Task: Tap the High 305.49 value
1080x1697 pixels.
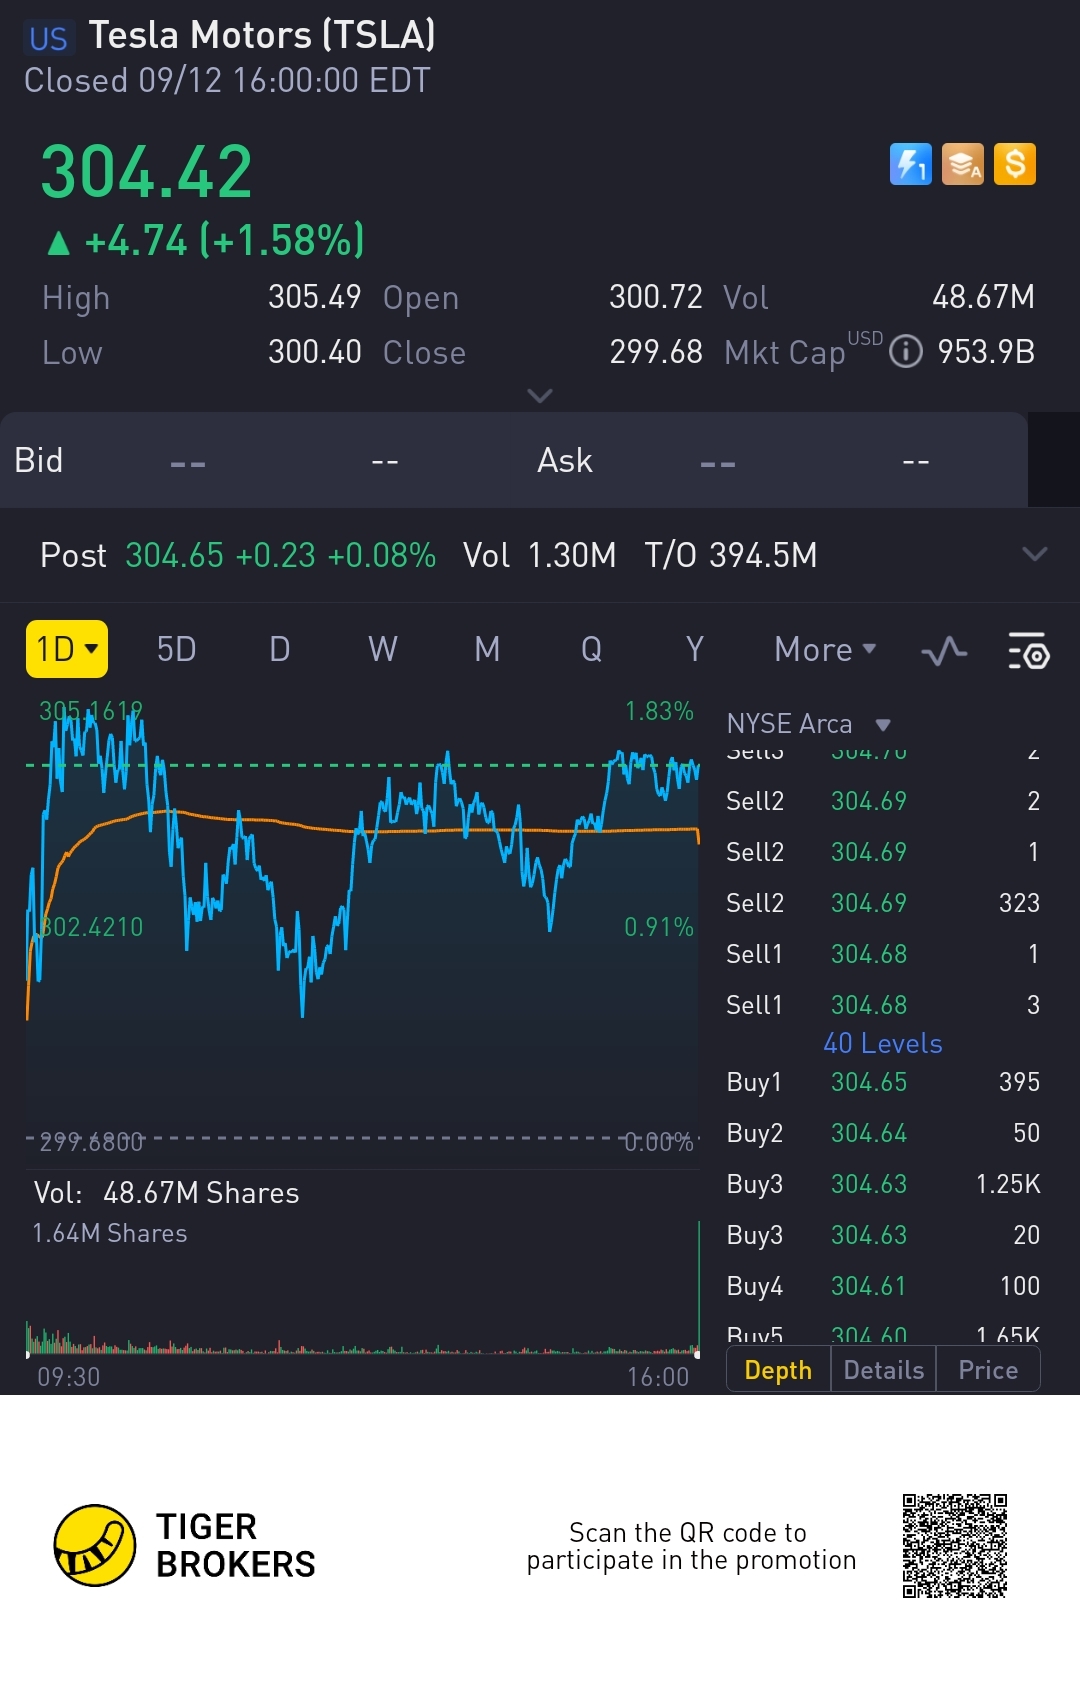Action: click(314, 297)
